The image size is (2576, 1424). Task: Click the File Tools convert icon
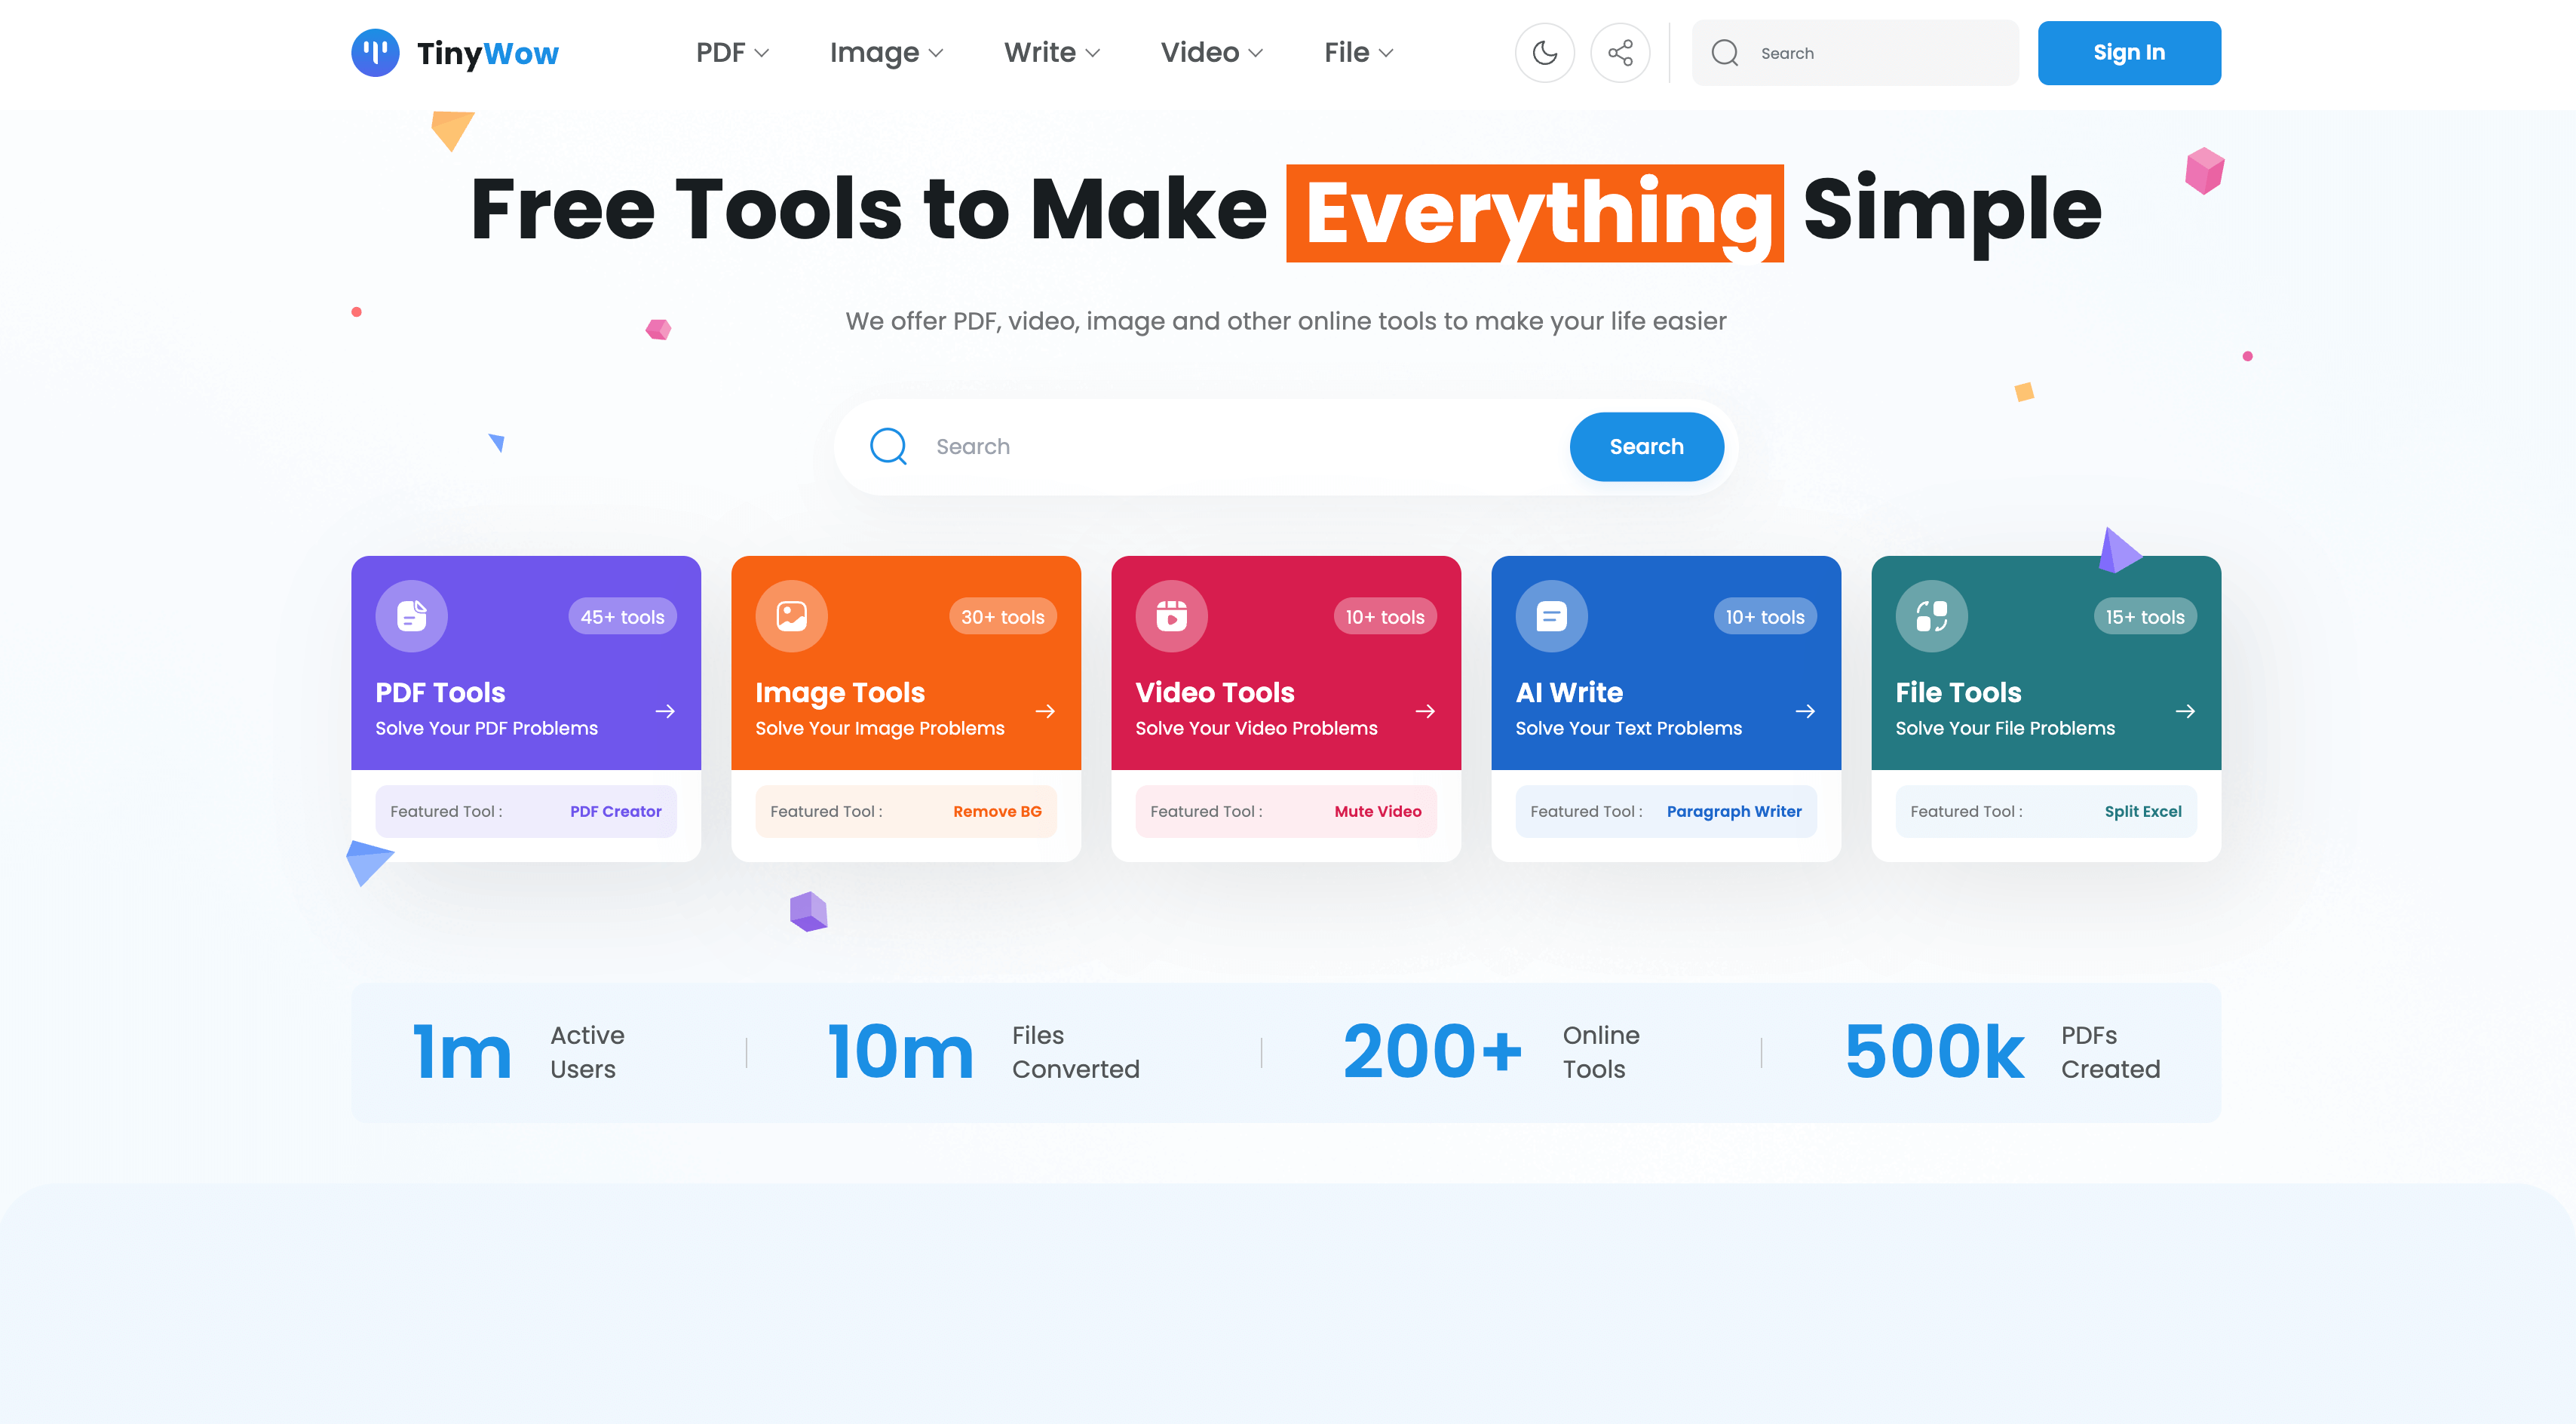(1931, 616)
